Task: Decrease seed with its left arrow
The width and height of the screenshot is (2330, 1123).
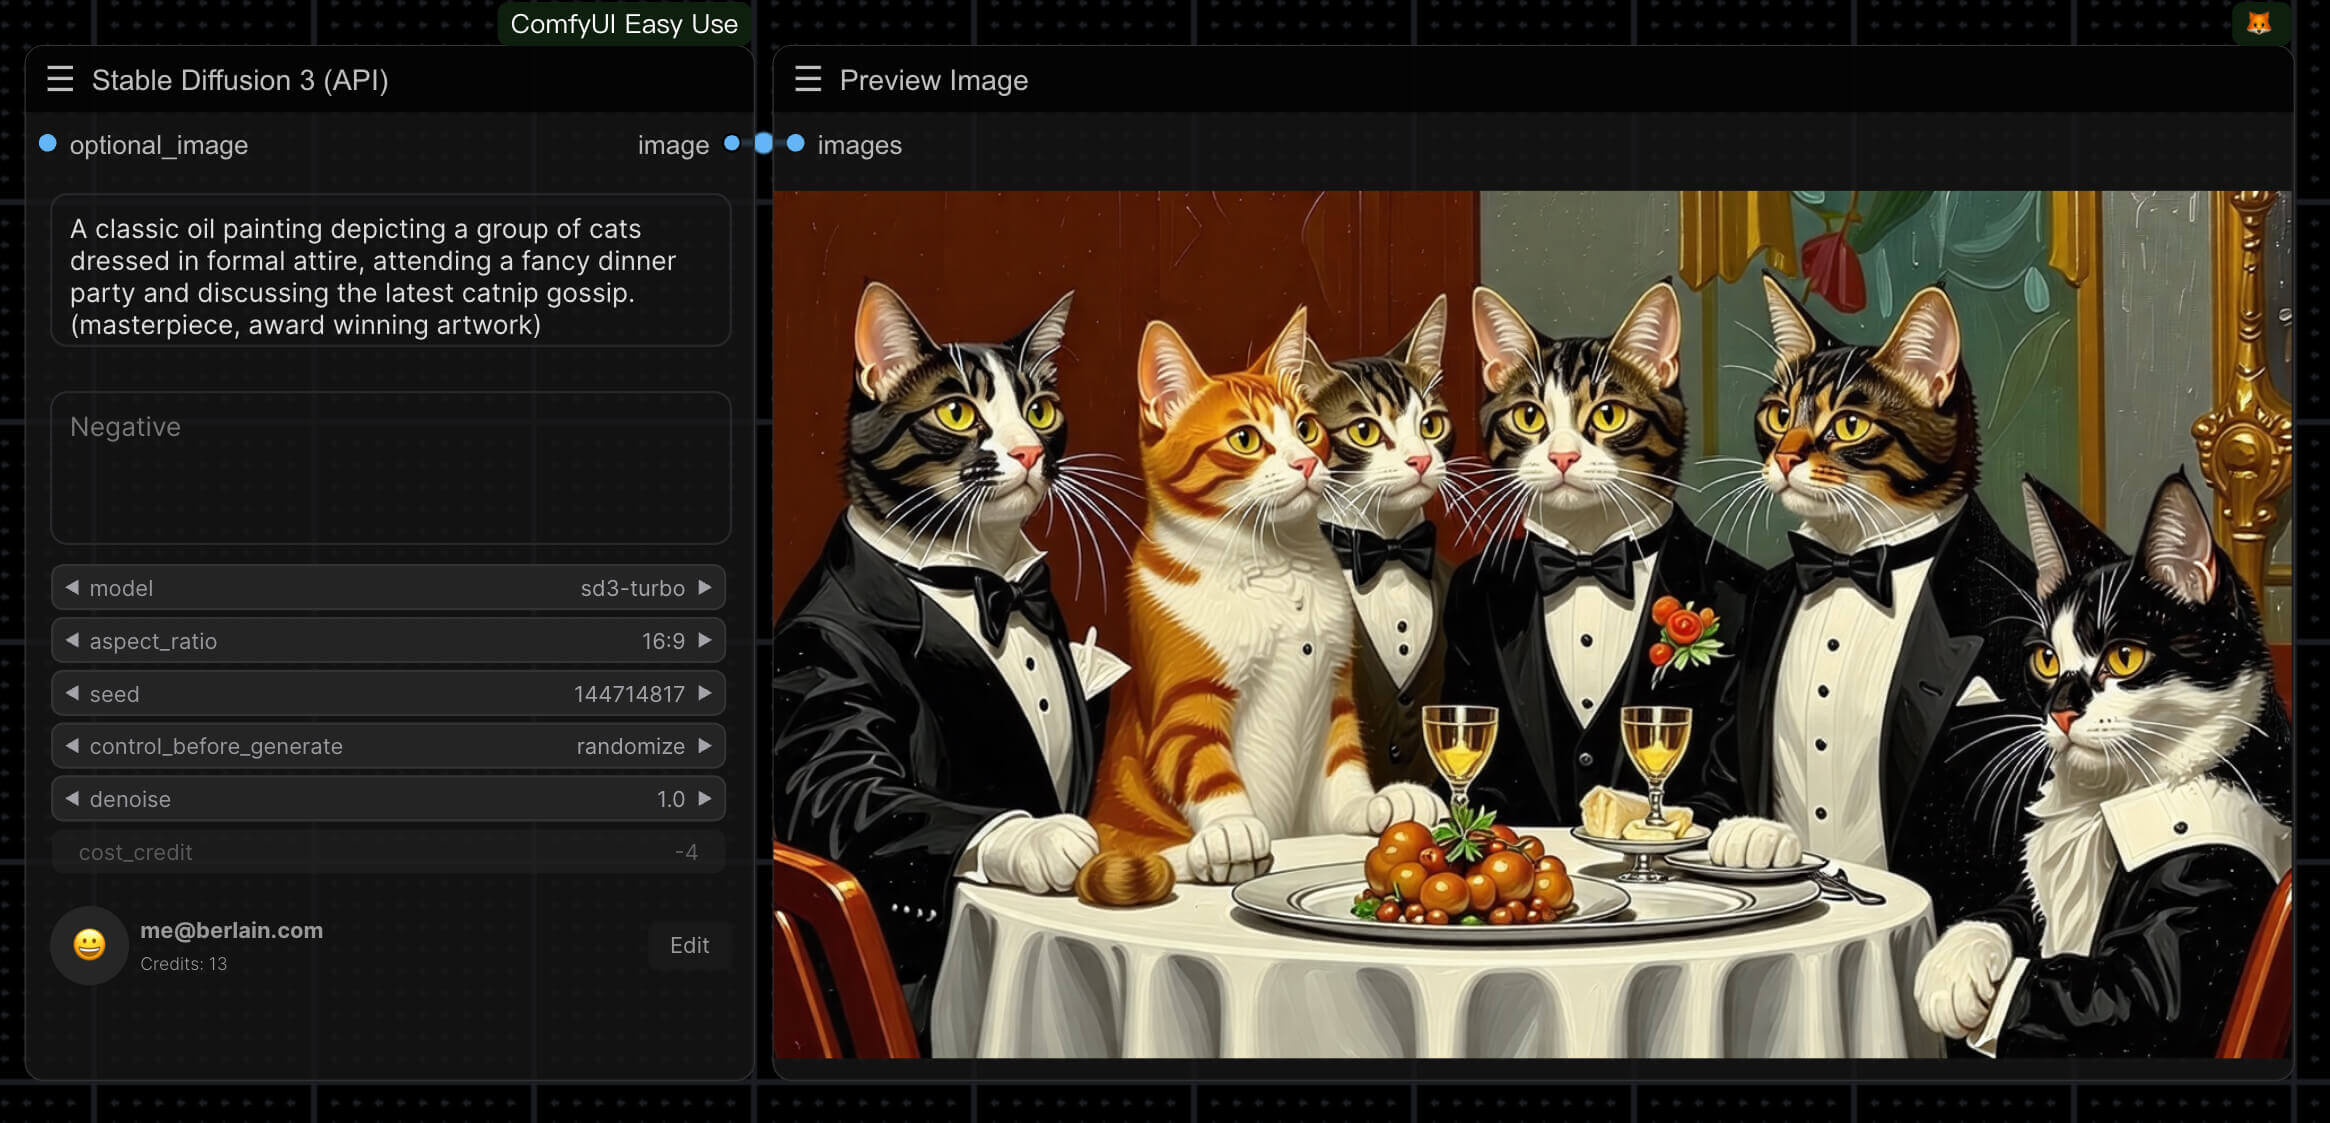Action: [72, 693]
